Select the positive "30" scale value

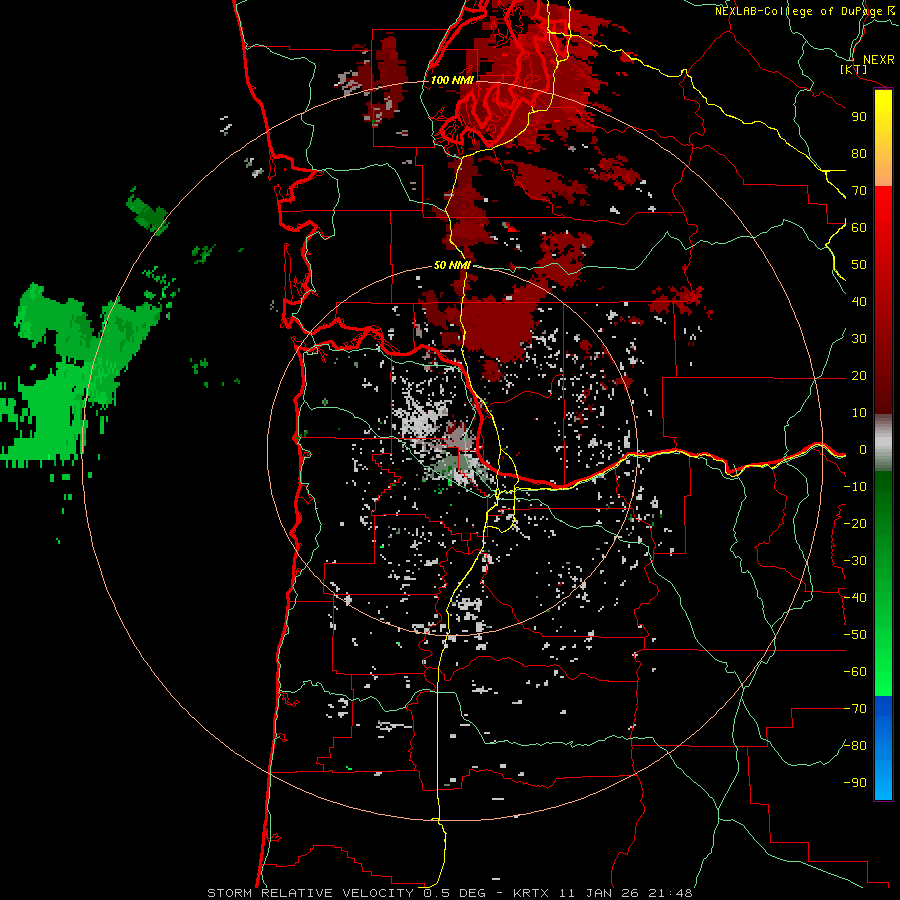pos(859,339)
